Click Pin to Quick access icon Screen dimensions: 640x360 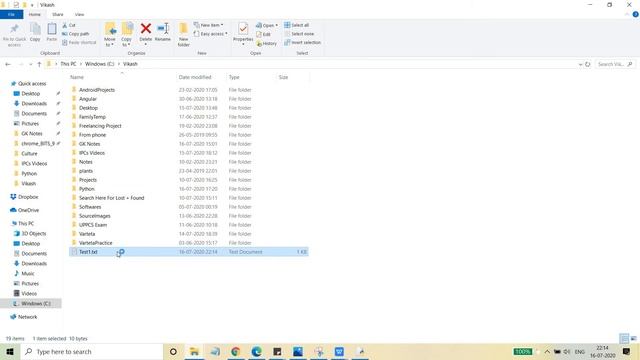(14, 29)
